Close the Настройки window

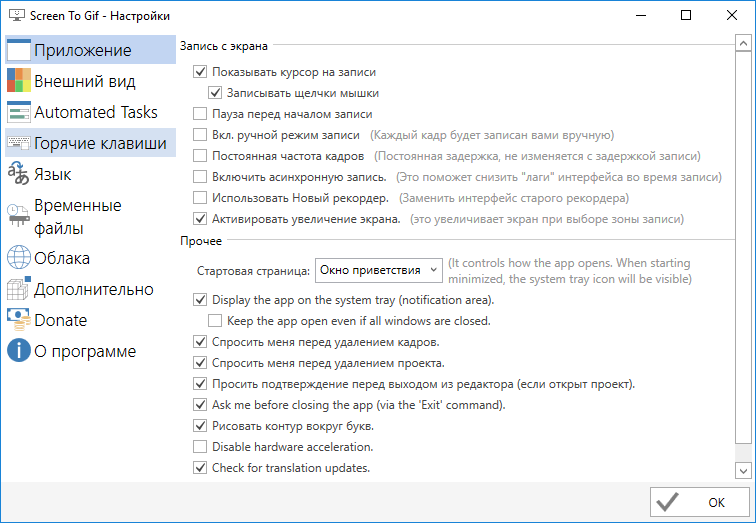tap(731, 15)
